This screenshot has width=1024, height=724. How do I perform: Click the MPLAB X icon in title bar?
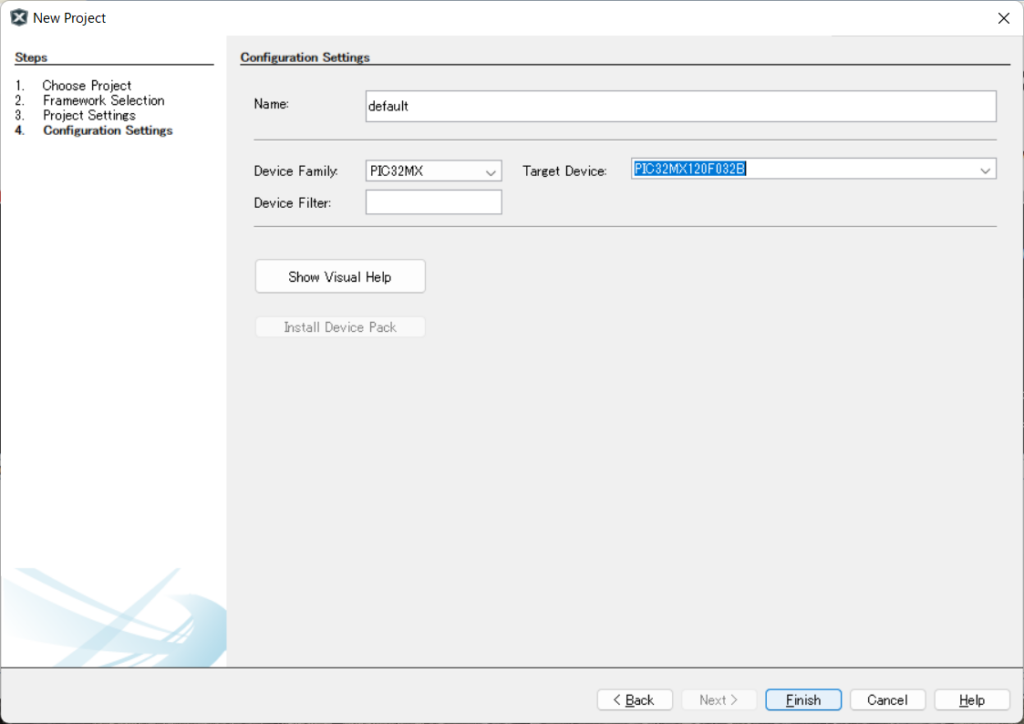click(18, 18)
